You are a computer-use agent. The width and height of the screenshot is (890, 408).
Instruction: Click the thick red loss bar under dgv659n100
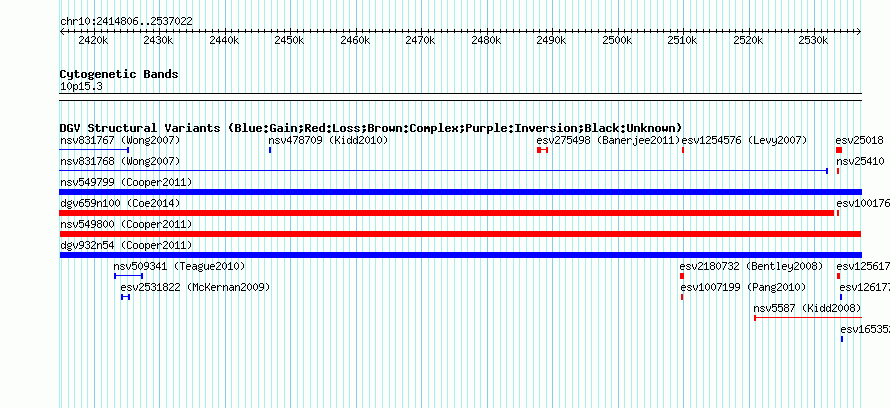447,213
